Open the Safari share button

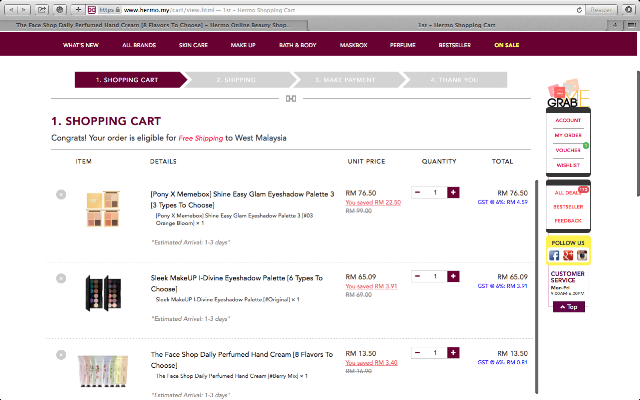[x=42, y=9]
